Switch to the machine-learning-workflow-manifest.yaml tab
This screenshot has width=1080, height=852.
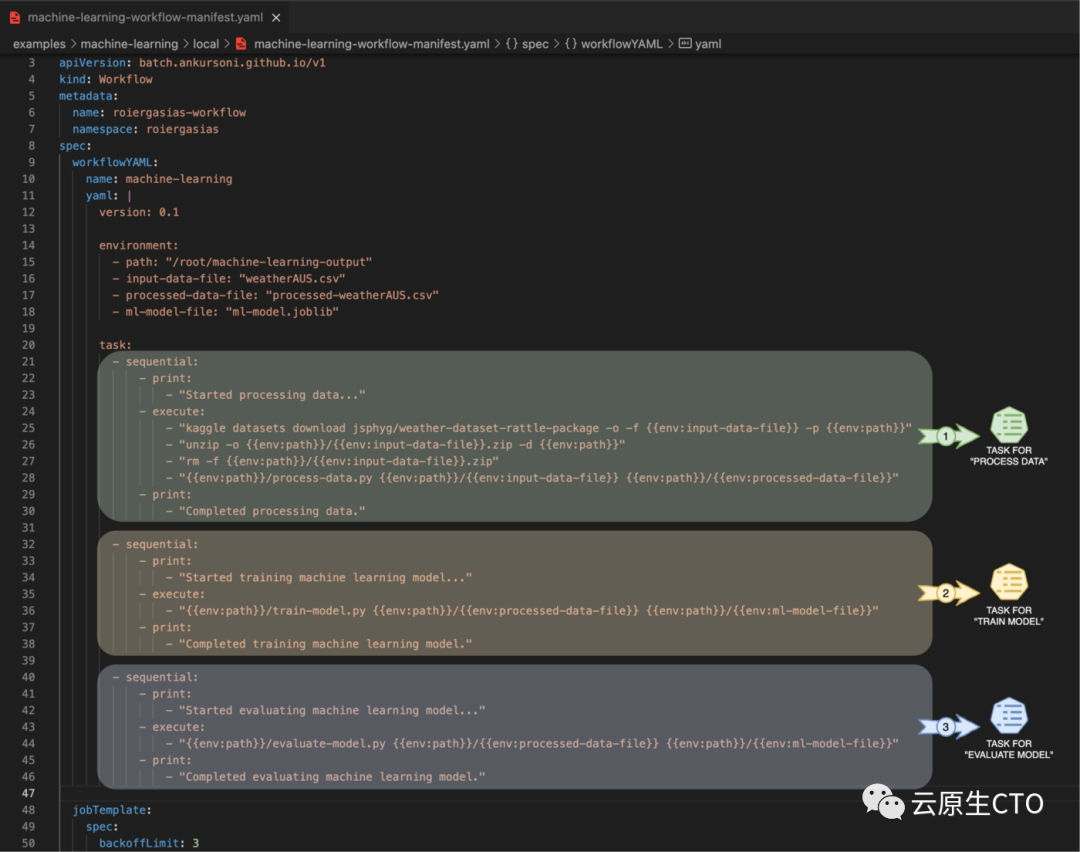pos(147,18)
